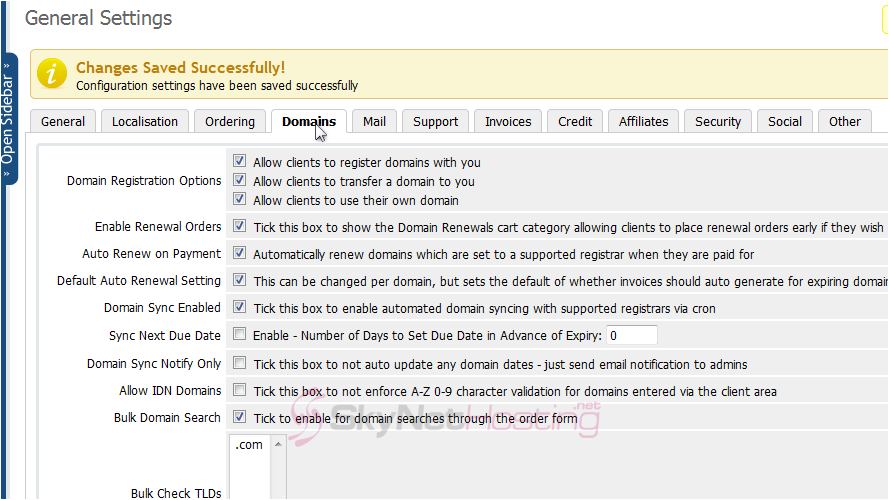Click the Enable Renewal Orders label
Screen dimensions: 889x500
[158, 227]
